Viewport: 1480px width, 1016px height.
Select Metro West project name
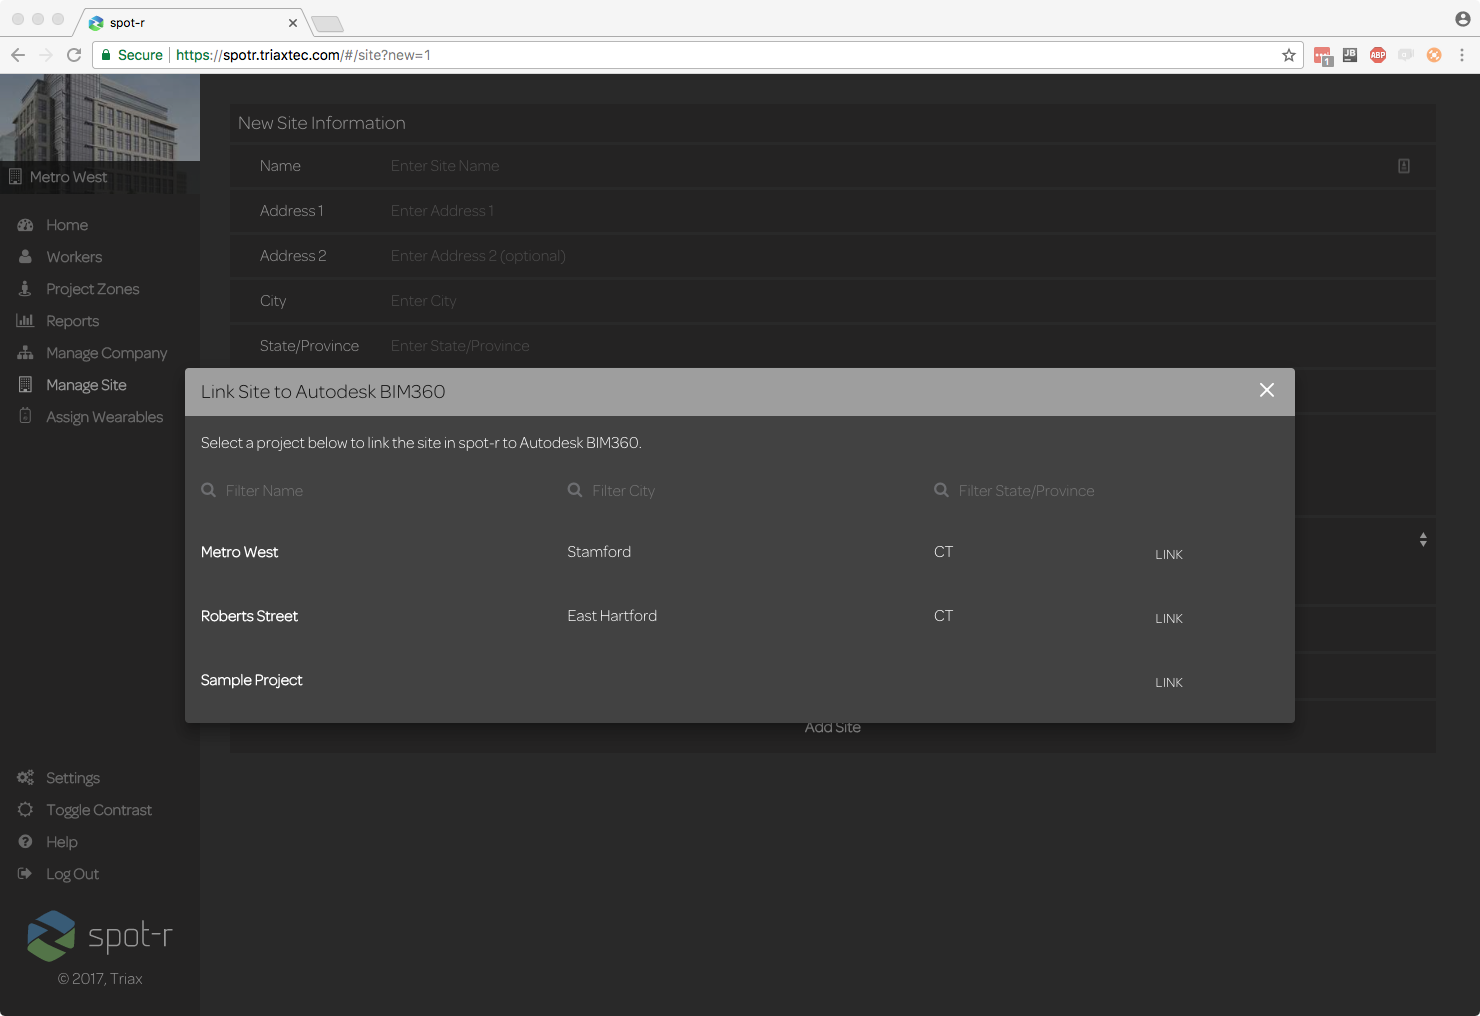click(240, 552)
